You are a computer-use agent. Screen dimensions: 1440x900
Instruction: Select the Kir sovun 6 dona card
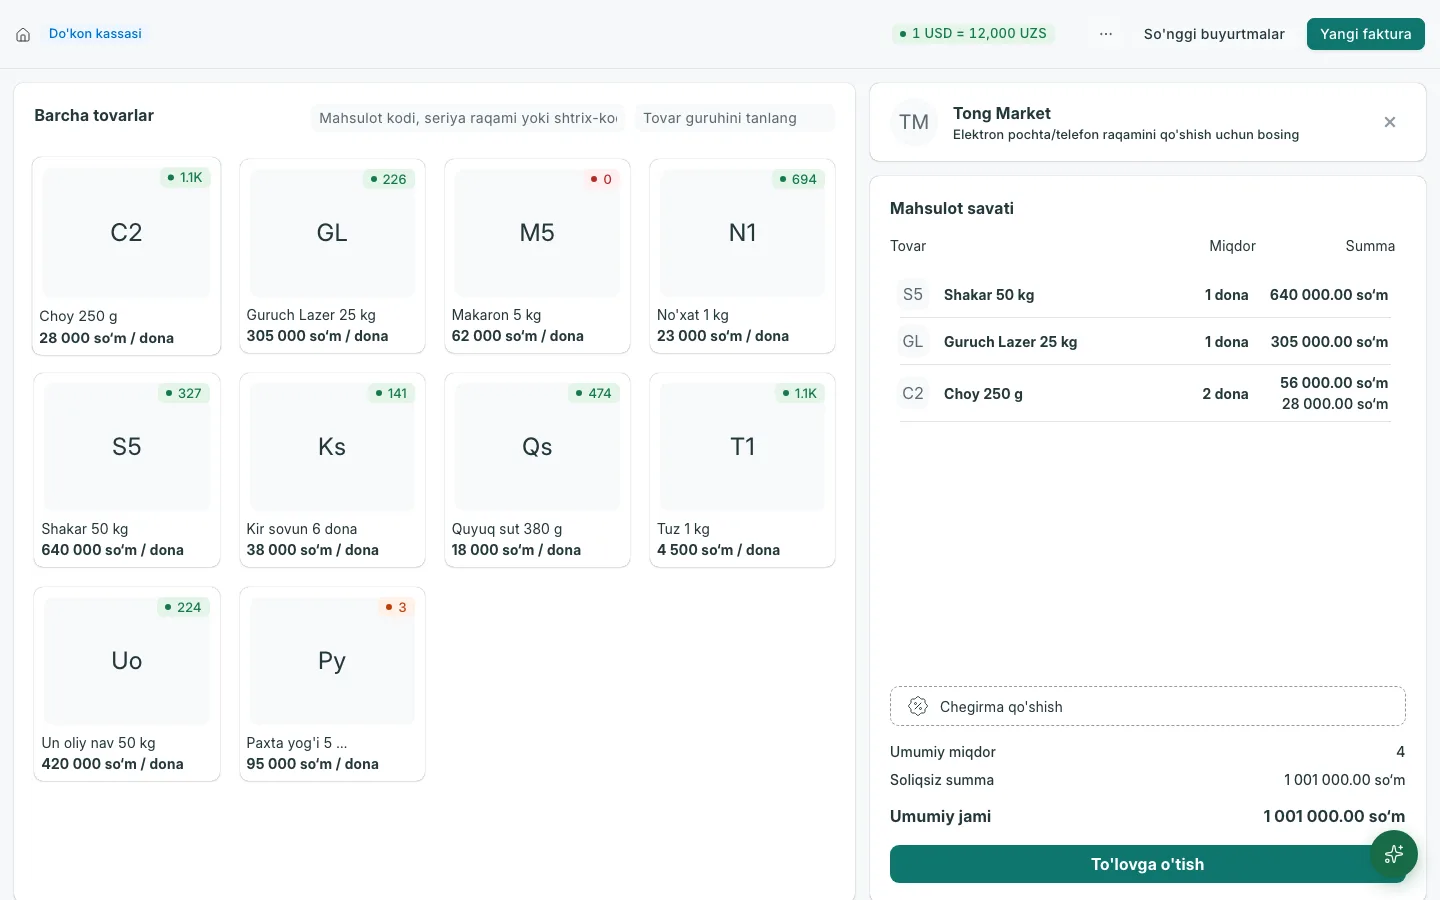click(x=332, y=470)
